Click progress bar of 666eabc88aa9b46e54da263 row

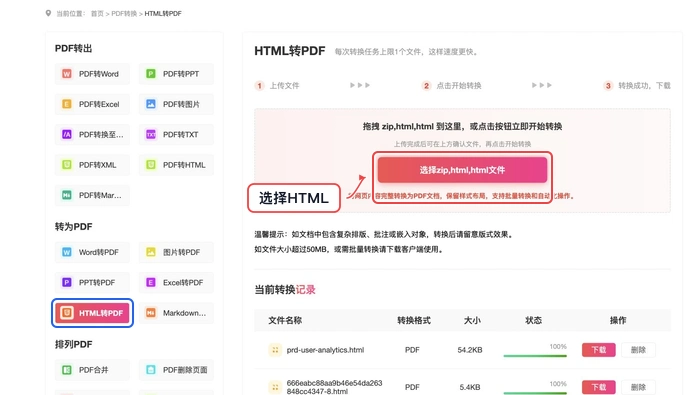pos(535,393)
